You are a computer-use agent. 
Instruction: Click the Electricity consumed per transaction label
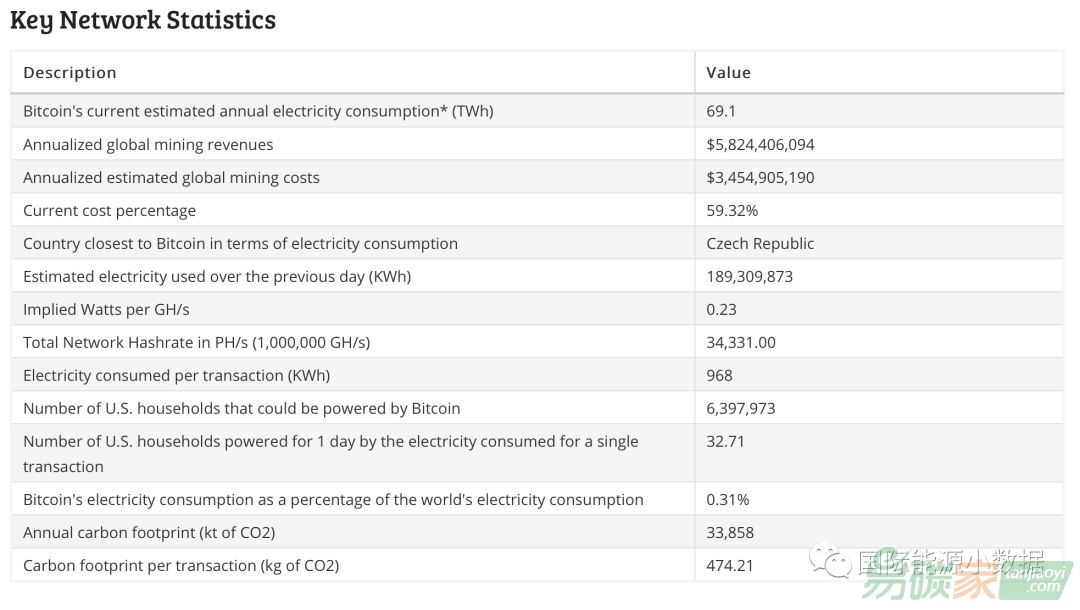[176, 376]
